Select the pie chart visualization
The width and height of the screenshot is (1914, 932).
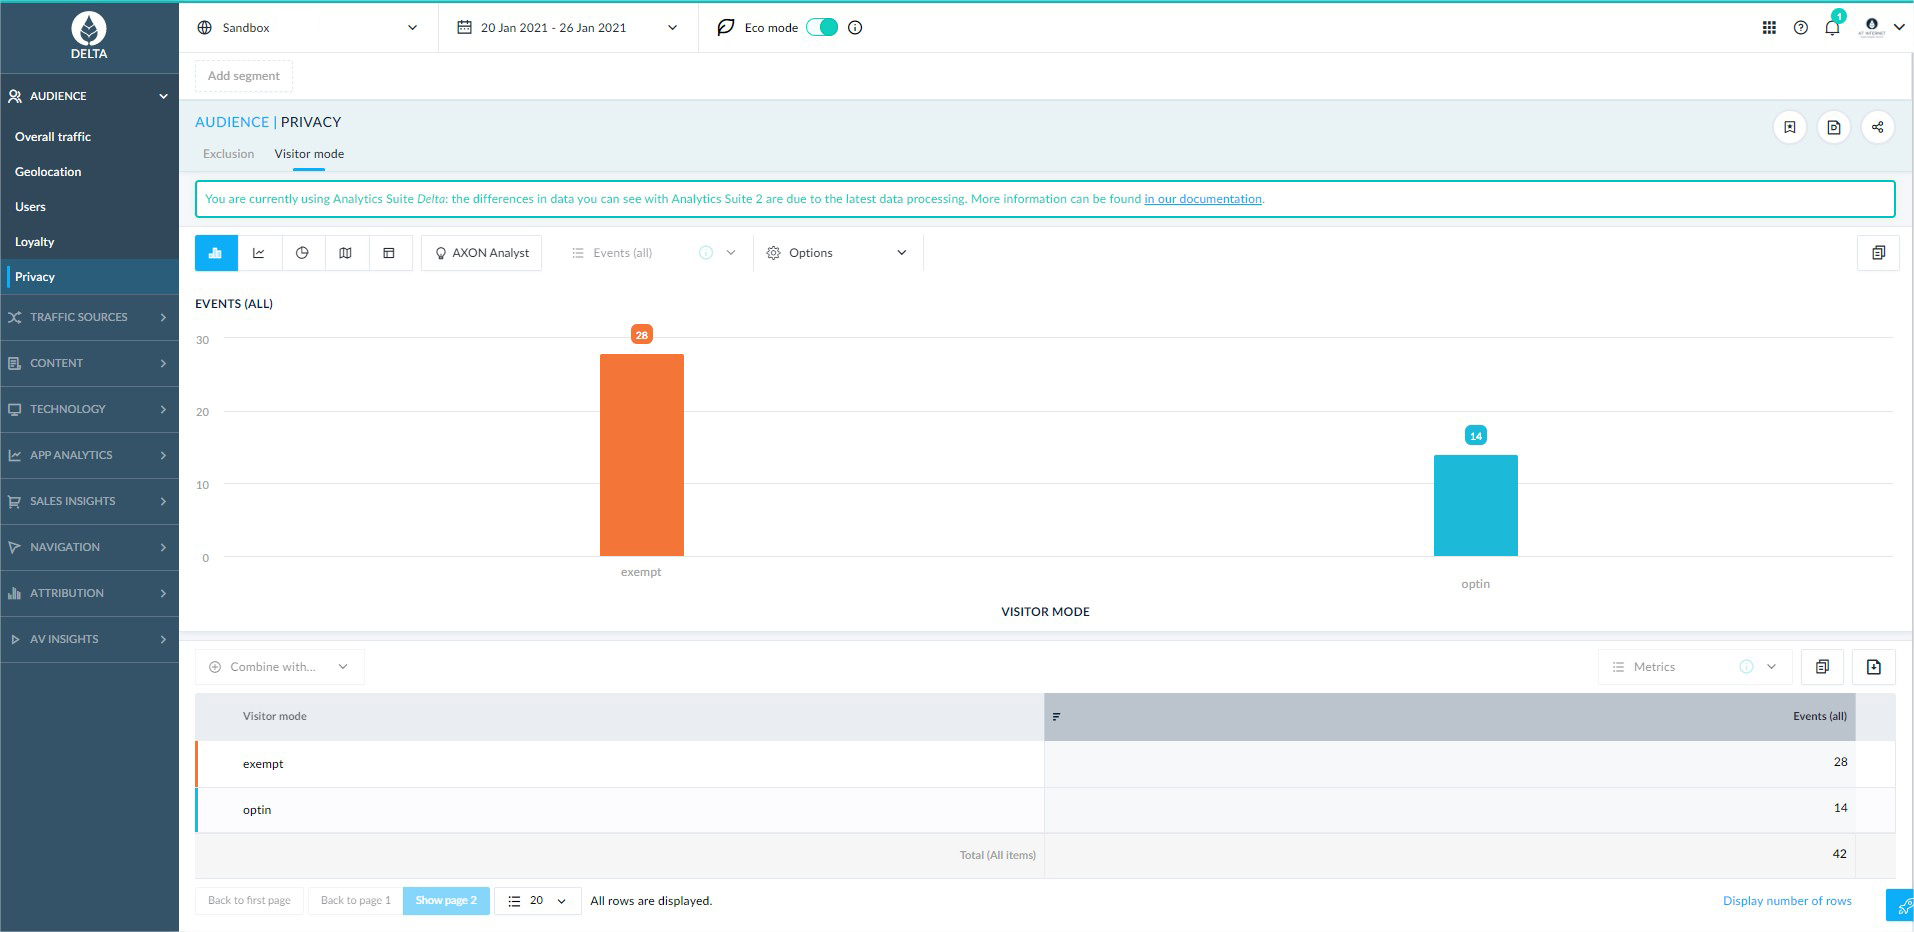coord(302,253)
